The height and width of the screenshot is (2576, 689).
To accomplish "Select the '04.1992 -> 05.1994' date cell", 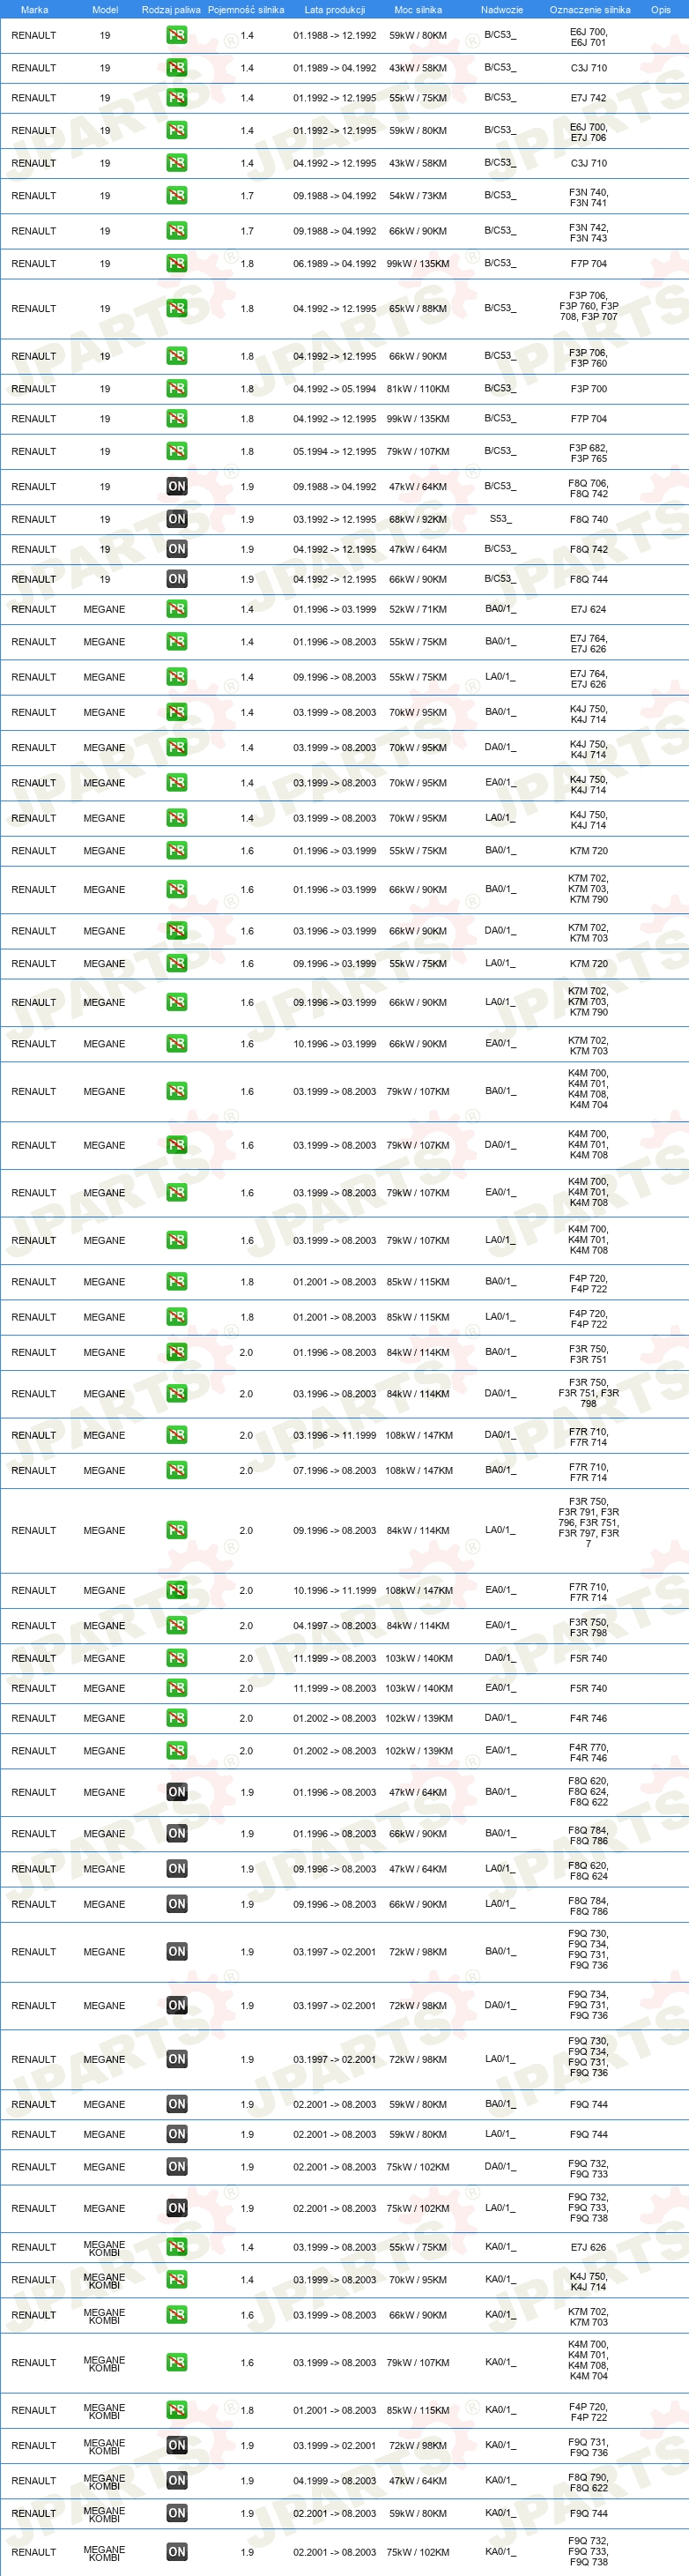I will pos(335,389).
